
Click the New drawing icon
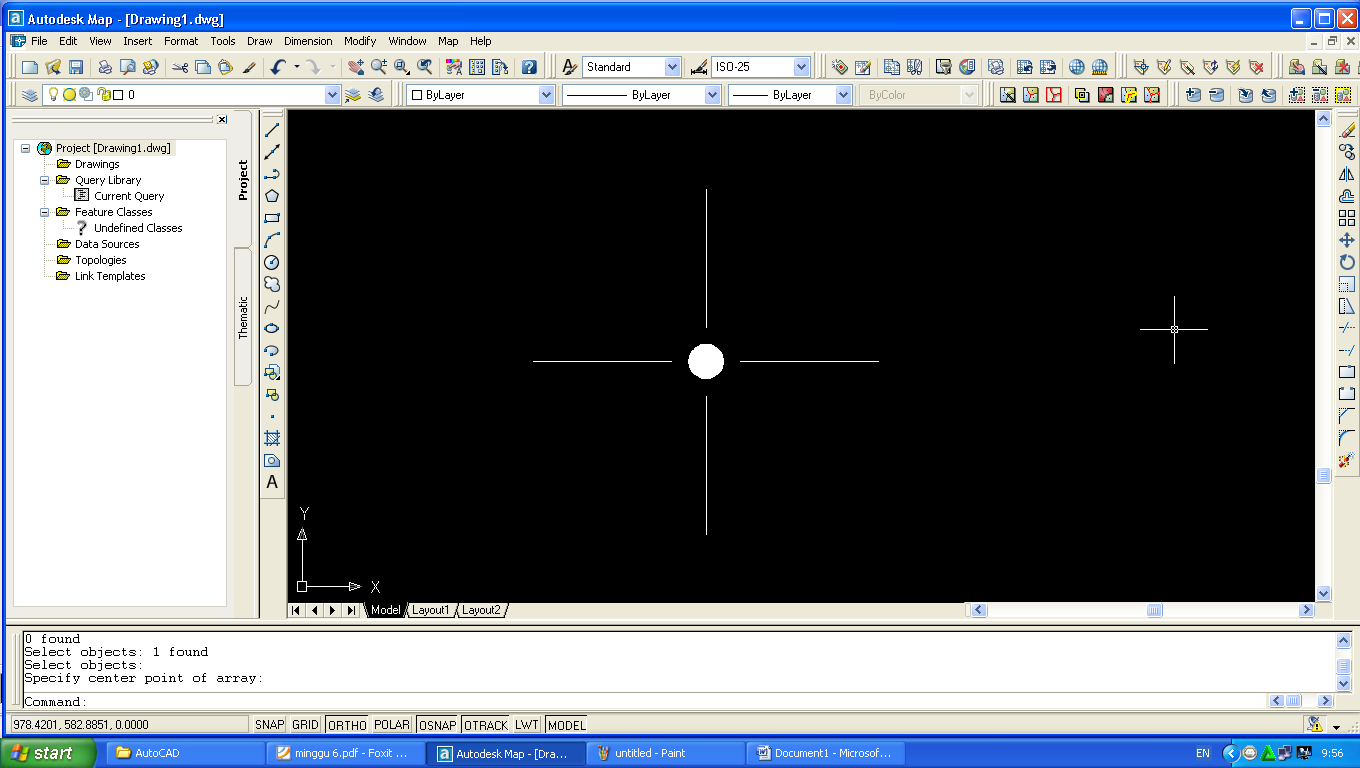click(30, 67)
